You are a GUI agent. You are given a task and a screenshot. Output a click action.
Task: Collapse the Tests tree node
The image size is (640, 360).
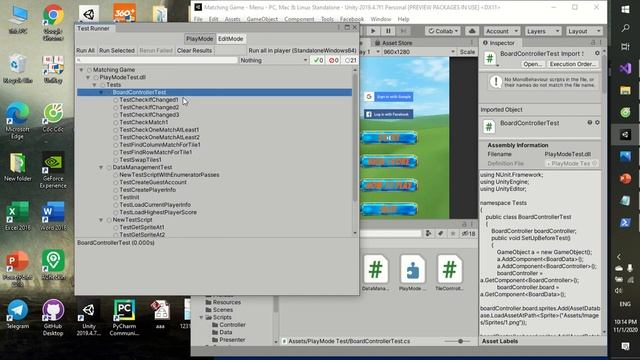coord(94,84)
